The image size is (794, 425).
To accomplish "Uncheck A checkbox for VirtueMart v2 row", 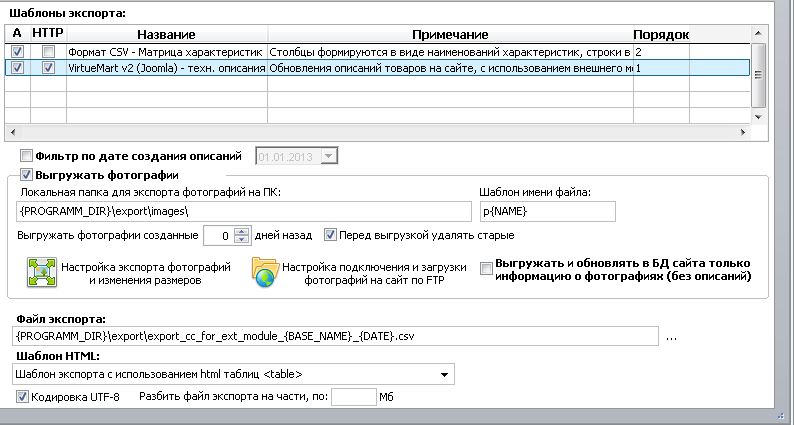I will 18,68.
